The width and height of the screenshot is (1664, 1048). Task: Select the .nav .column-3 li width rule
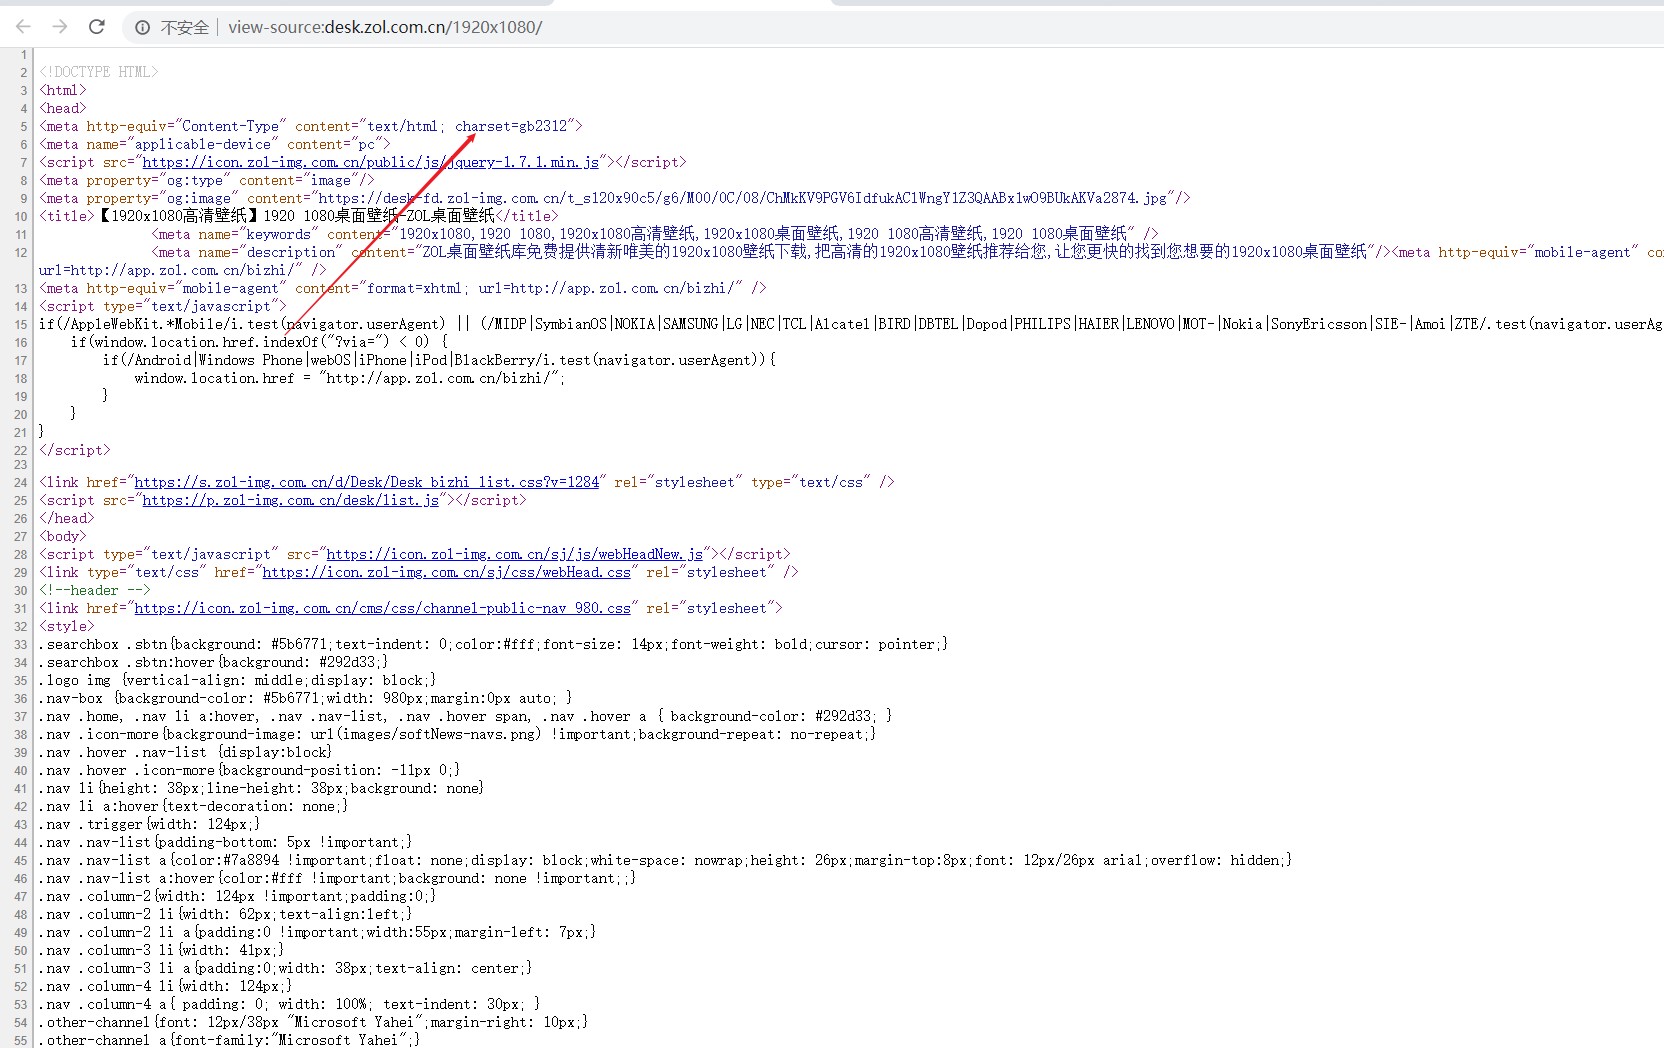click(162, 950)
